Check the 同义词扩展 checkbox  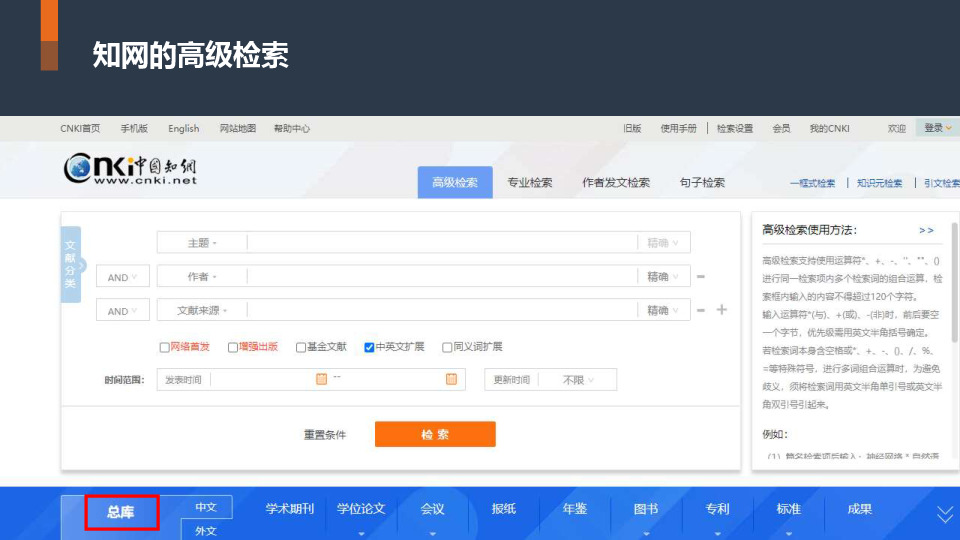447,347
